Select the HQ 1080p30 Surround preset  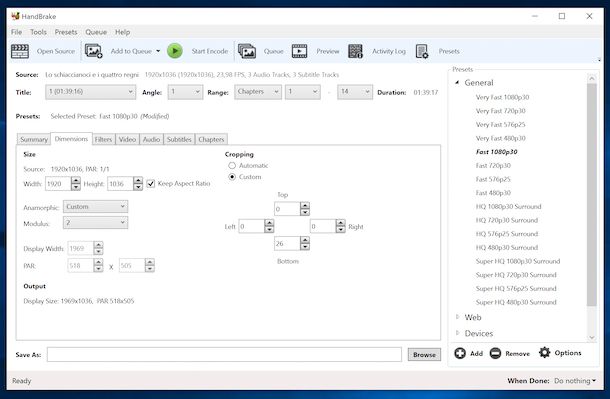(508, 206)
